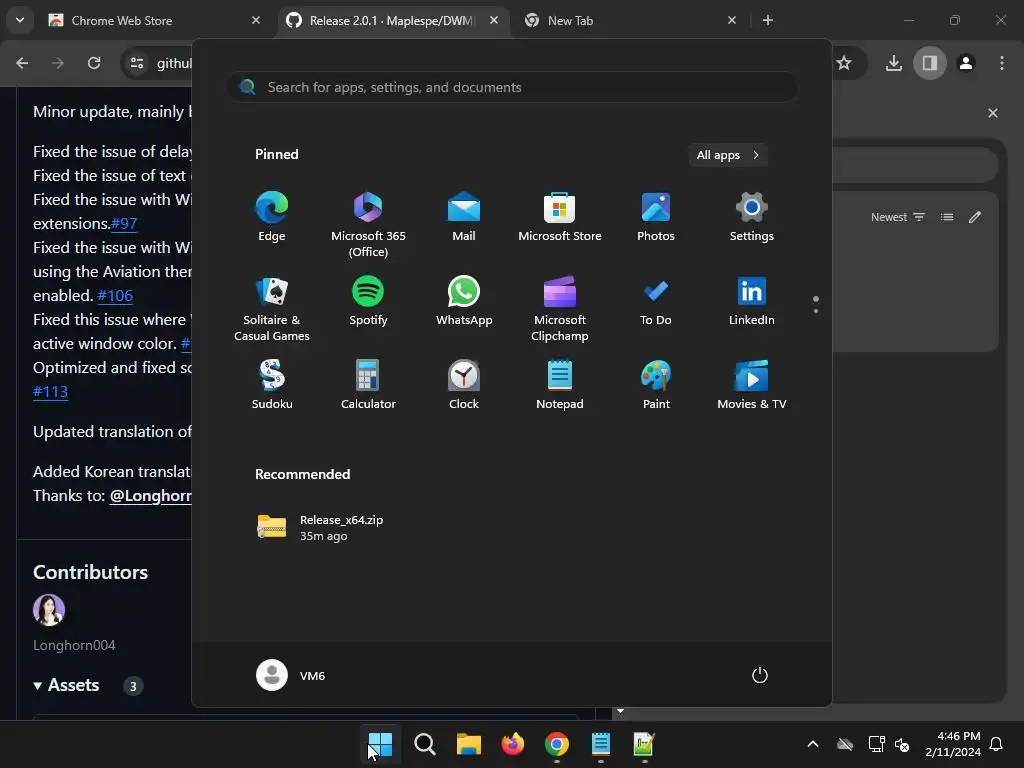Open WhatsApp pinned app

click(464, 301)
